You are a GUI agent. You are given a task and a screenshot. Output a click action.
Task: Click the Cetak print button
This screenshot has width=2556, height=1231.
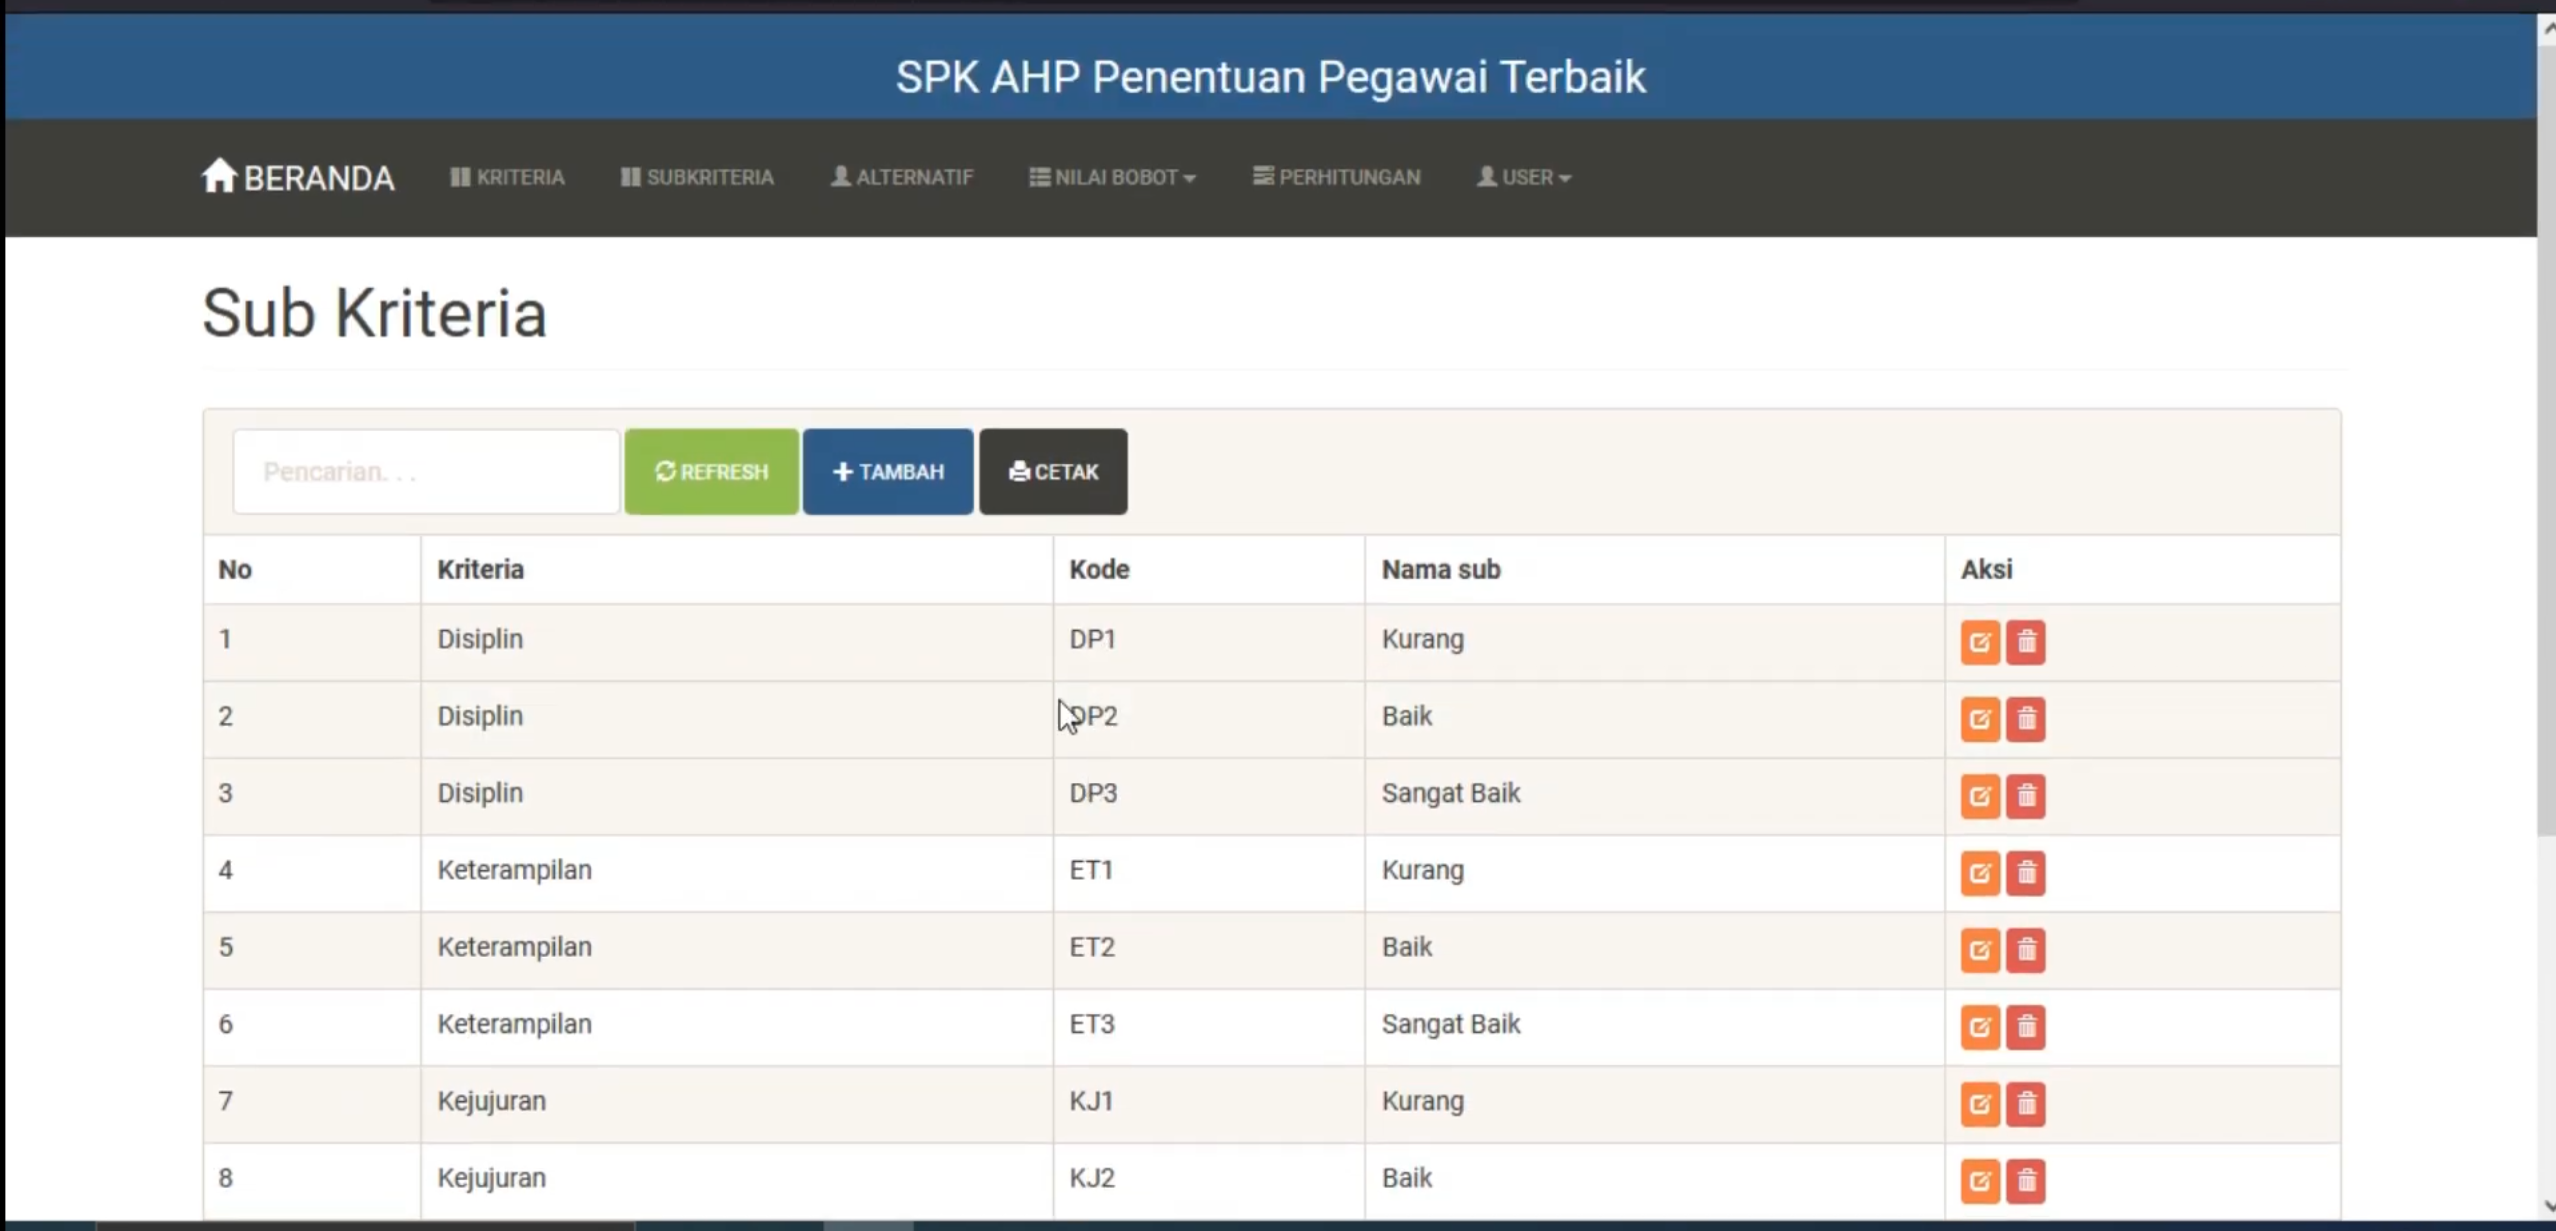(x=1053, y=472)
